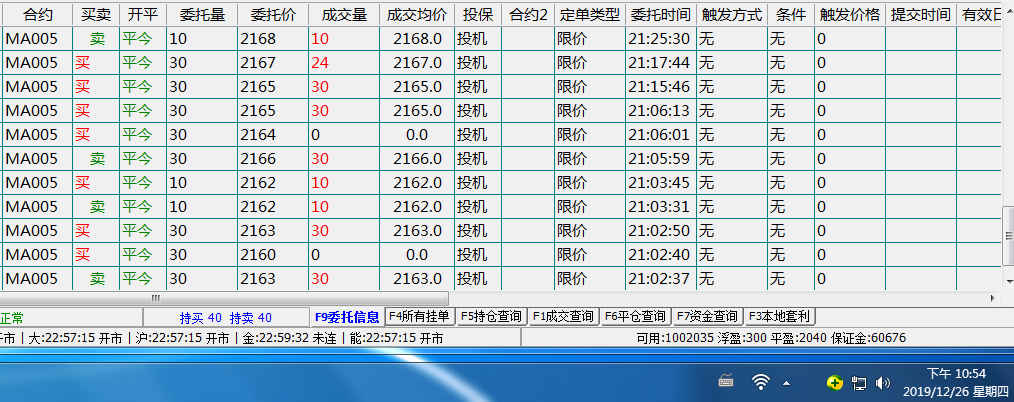Click the horizontal scrollbar right arrow
Screen dimensions: 1014x402
pyautogui.click(x=994, y=299)
